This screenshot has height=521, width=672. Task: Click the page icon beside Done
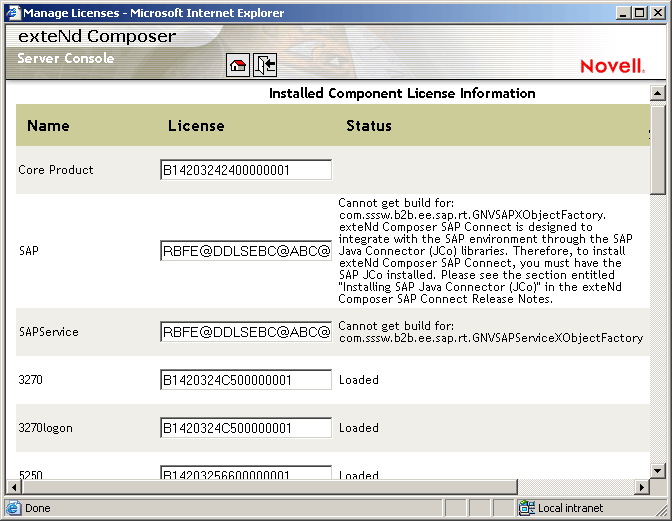click(13, 508)
